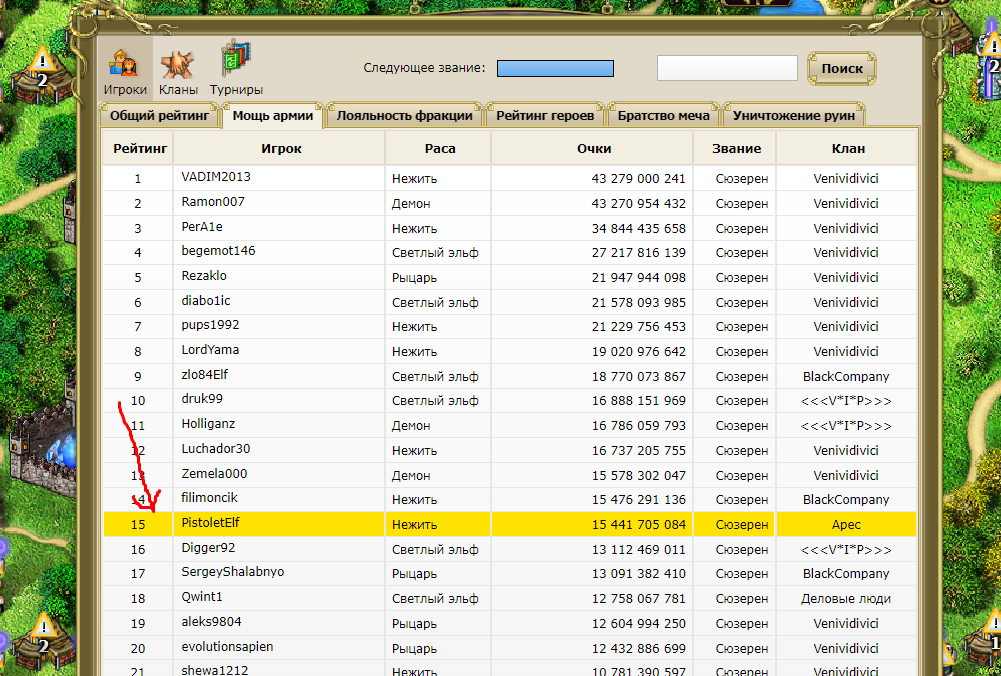Image resolution: width=1001 pixels, height=676 pixels.
Task: Click the Рейтинг column header
Action: coord(138,148)
